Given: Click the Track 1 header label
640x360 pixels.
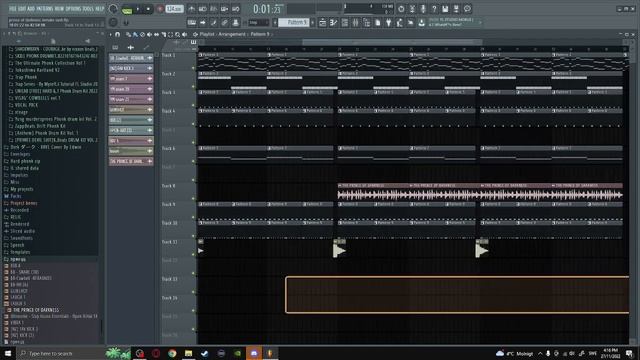Looking at the screenshot, I should (169, 55).
